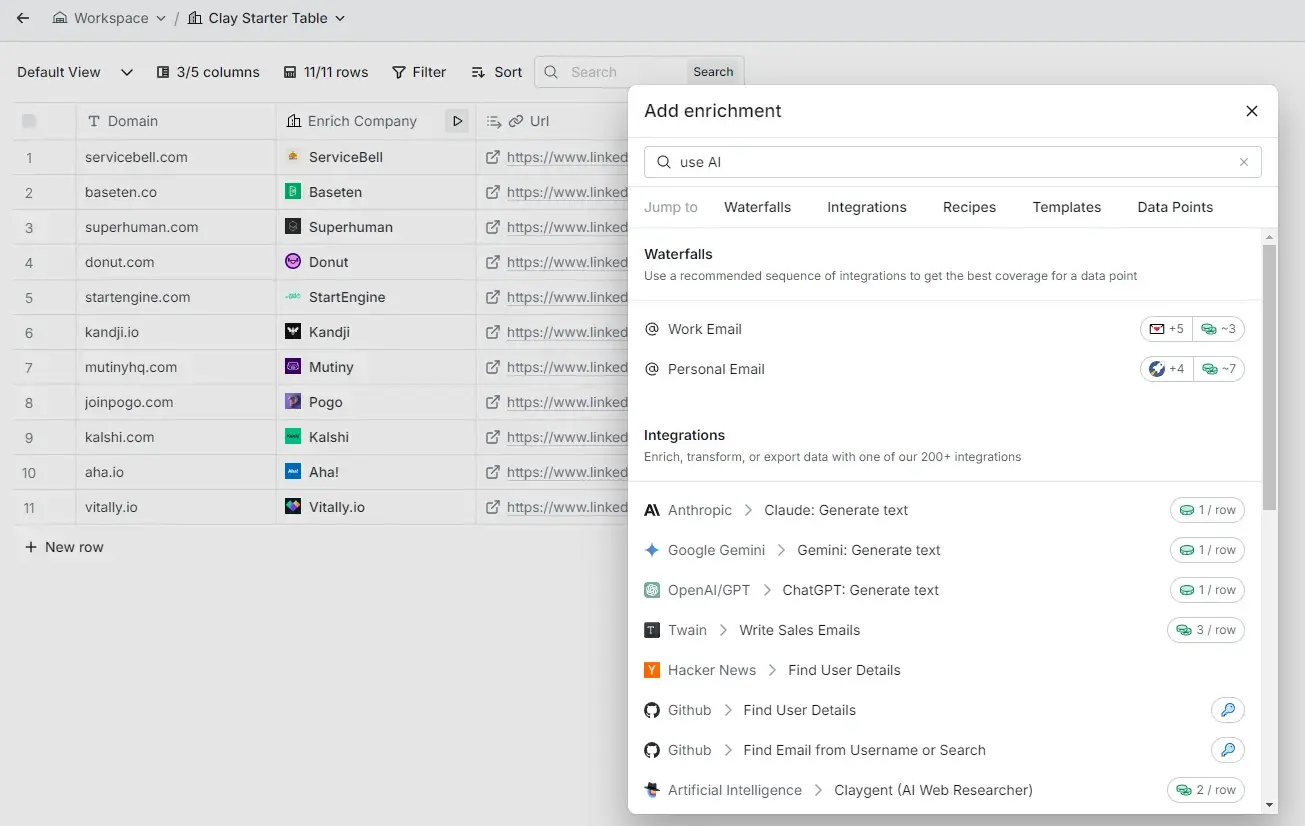Open the Clay Starter Table dropdown
This screenshot has height=826, width=1305.
click(267, 17)
